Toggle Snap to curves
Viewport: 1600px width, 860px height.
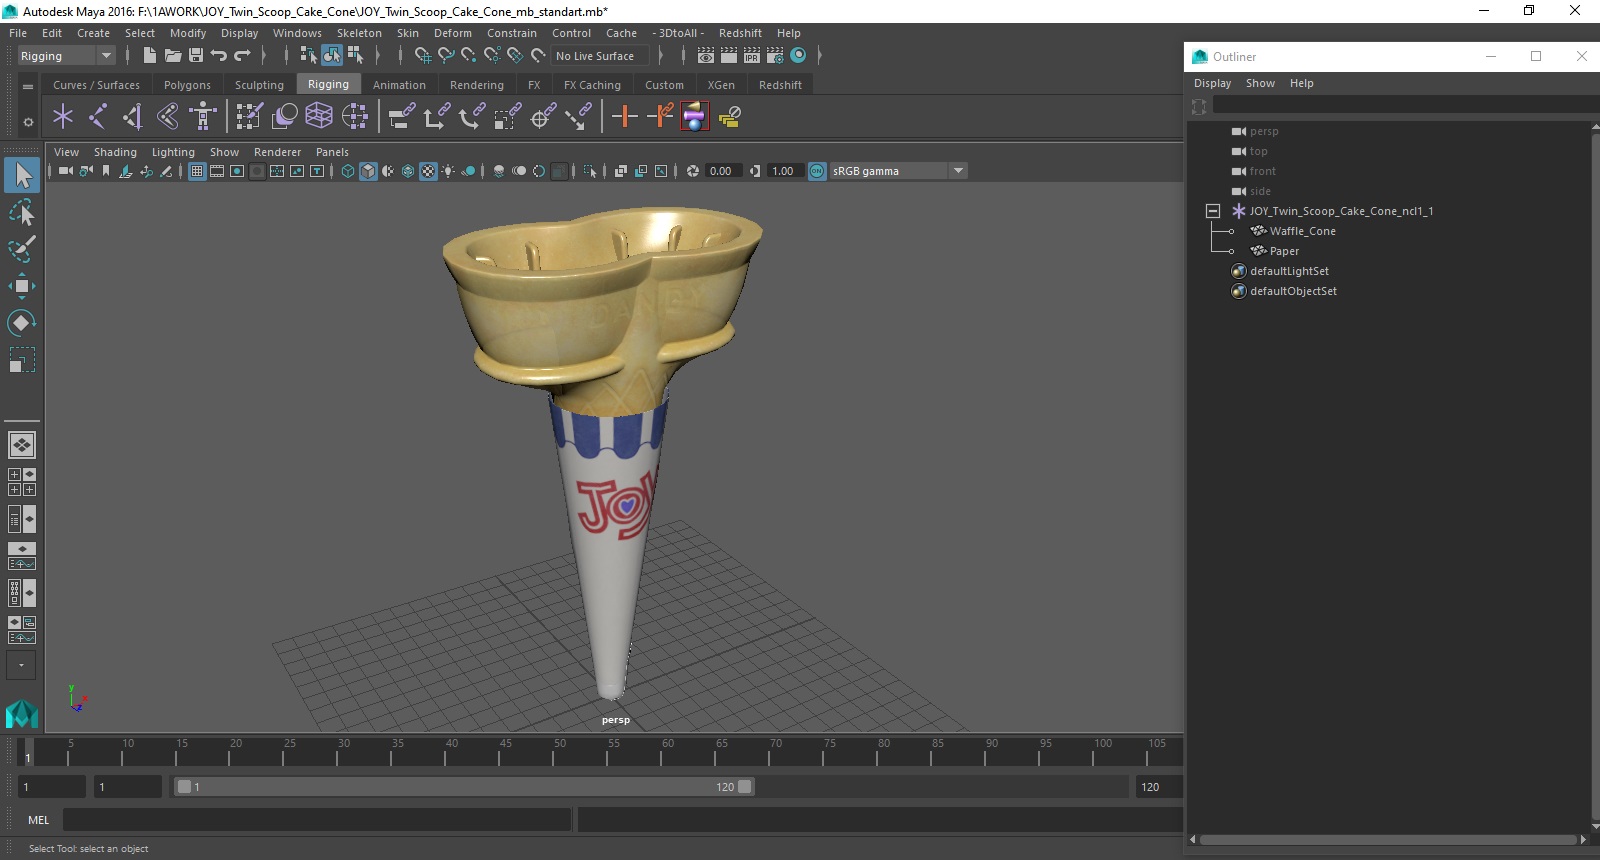pyautogui.click(x=446, y=56)
